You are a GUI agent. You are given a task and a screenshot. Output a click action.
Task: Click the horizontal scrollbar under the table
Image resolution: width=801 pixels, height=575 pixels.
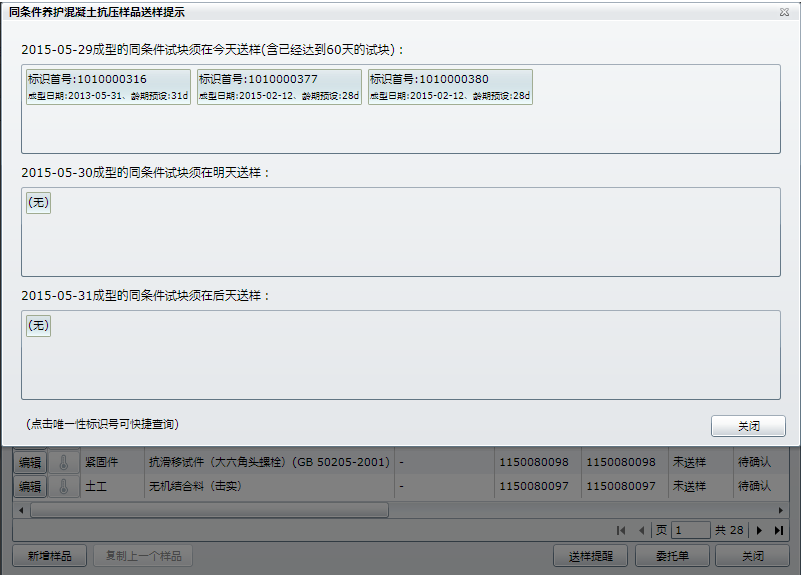pos(209,509)
